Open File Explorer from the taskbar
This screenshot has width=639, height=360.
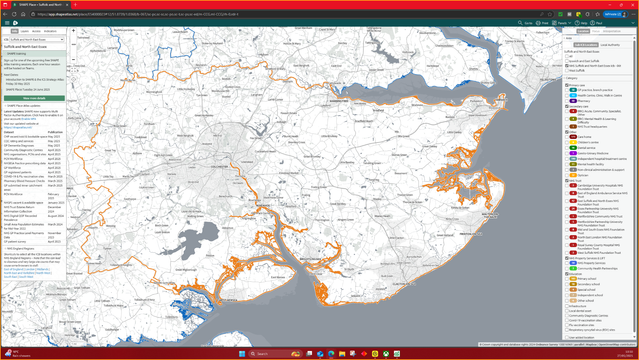pos(342,353)
